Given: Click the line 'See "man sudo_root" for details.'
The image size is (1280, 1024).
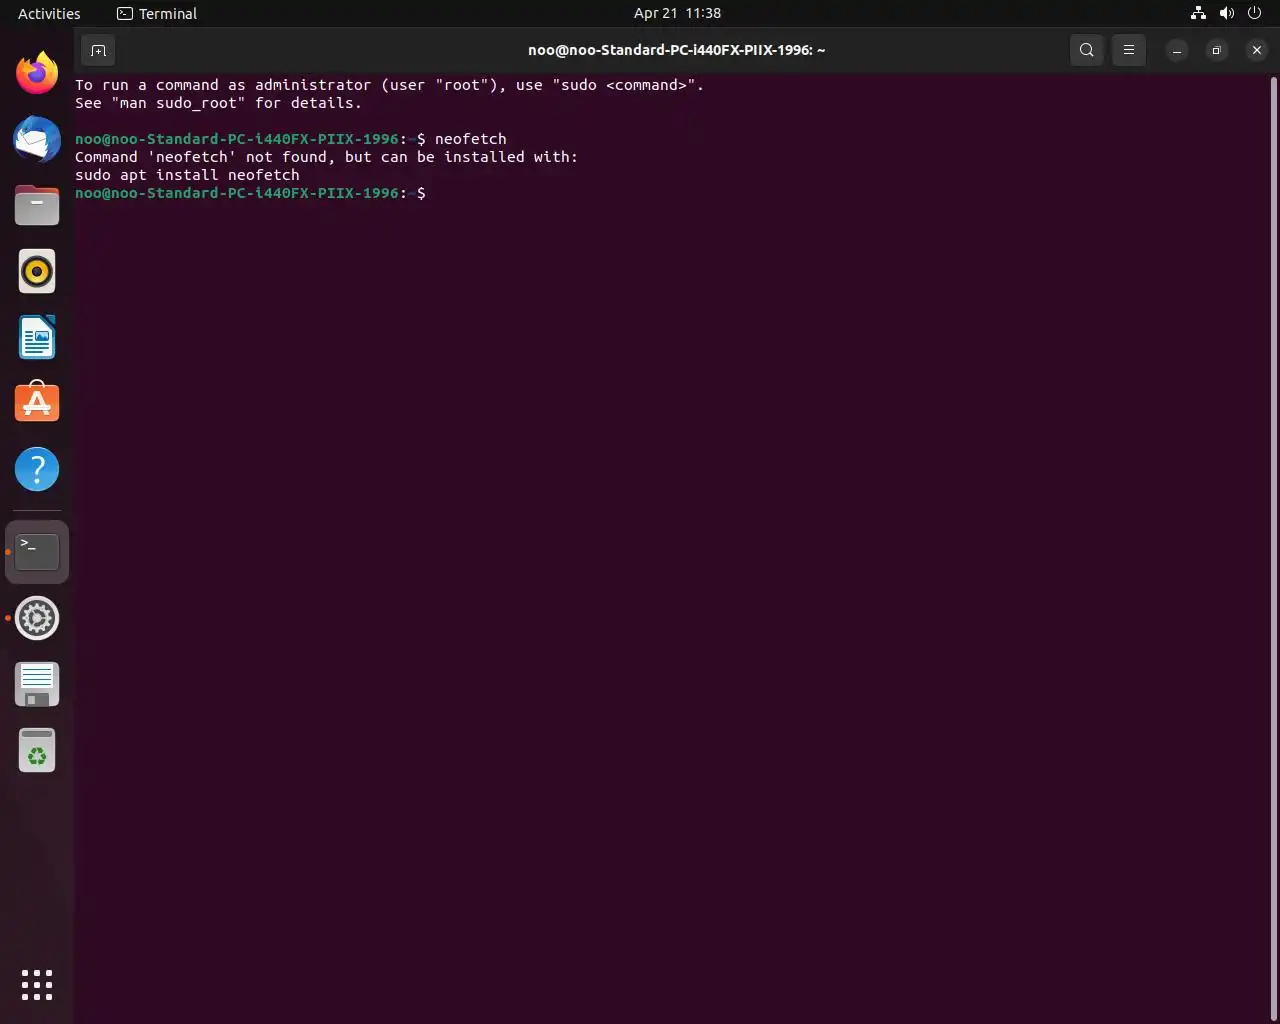Looking at the screenshot, I should (218, 103).
